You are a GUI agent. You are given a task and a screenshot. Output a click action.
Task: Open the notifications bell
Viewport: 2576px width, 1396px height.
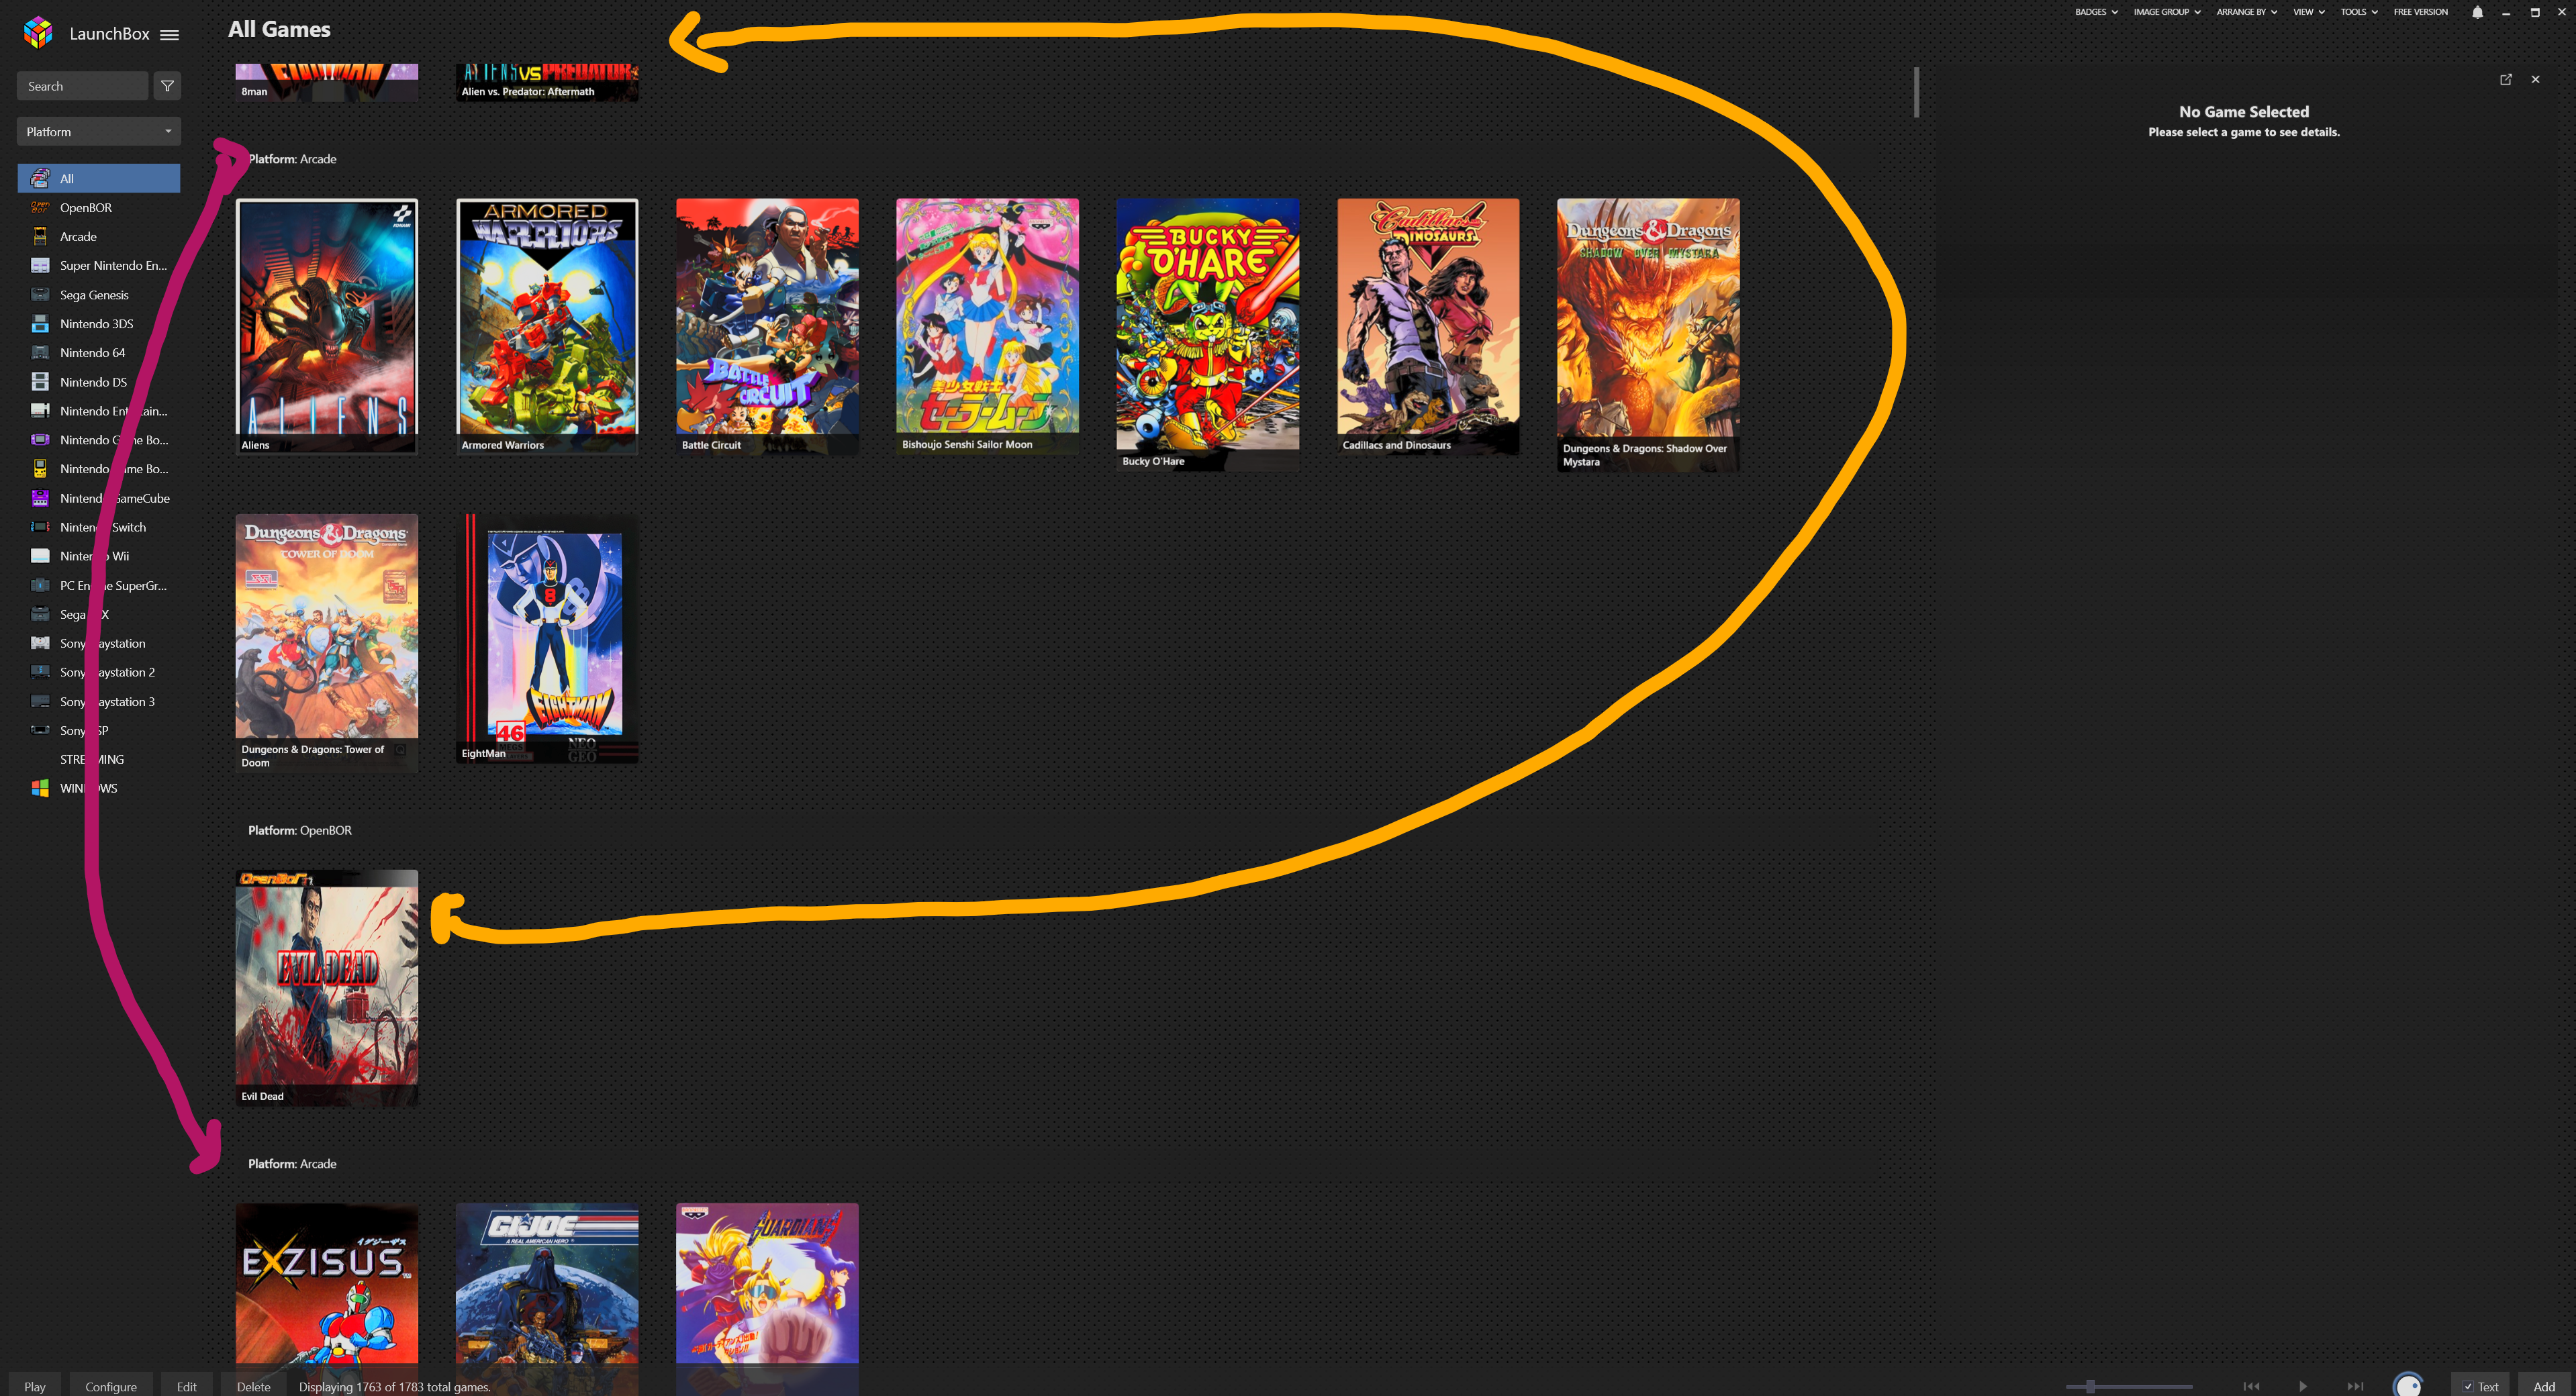pos(2477,12)
